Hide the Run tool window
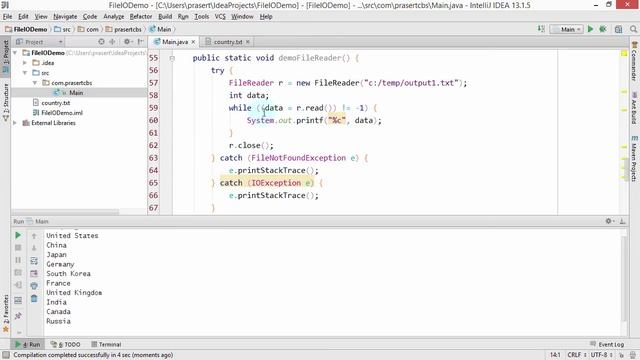 622,221
